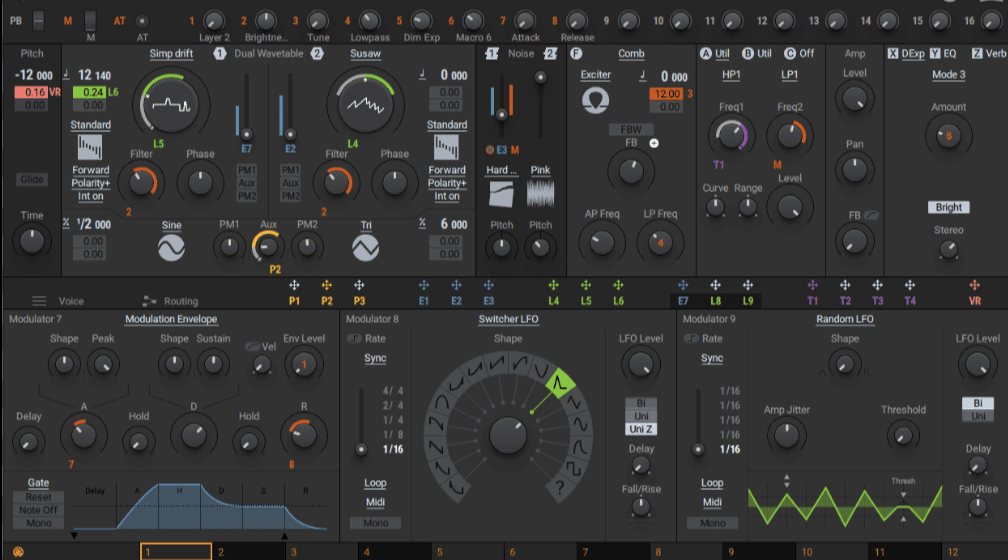
Task: Switch to the C Off tab
Action: pos(799,53)
